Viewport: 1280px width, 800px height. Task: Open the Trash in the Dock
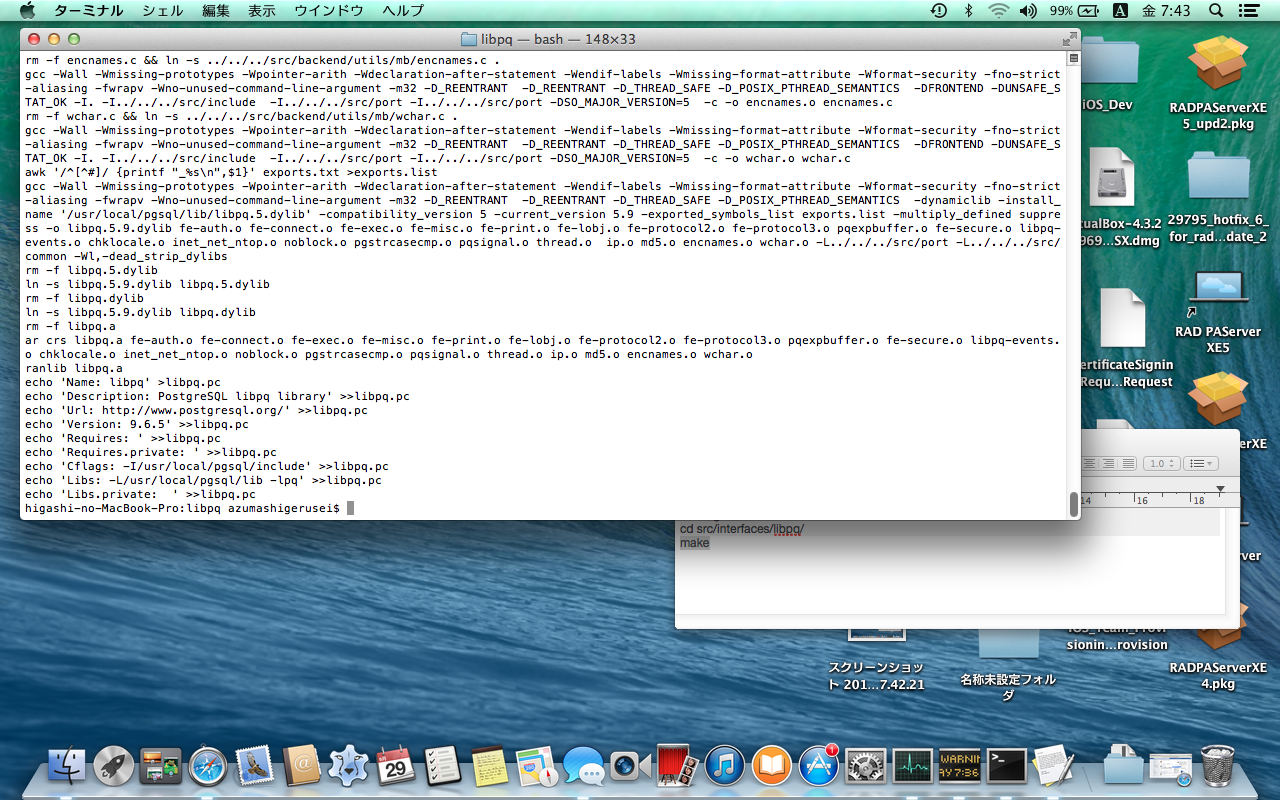(x=1217, y=766)
